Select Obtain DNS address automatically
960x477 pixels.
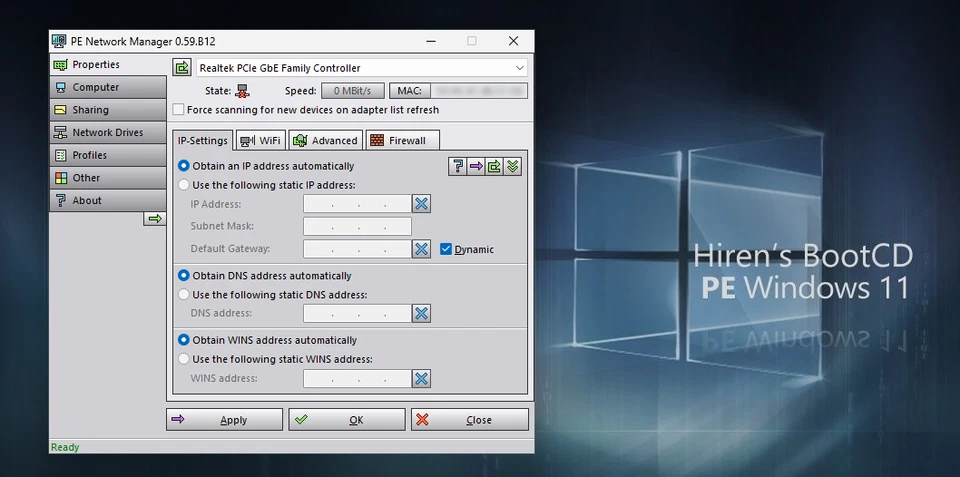183,276
